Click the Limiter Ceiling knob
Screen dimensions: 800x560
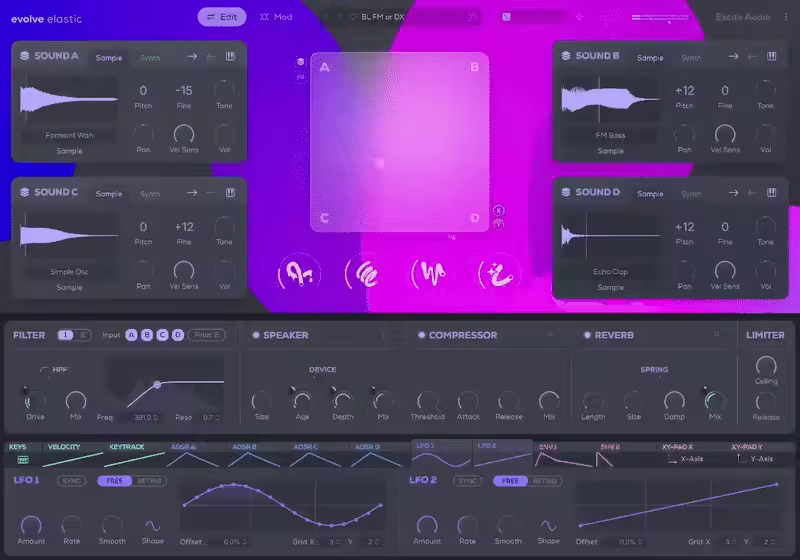766,365
